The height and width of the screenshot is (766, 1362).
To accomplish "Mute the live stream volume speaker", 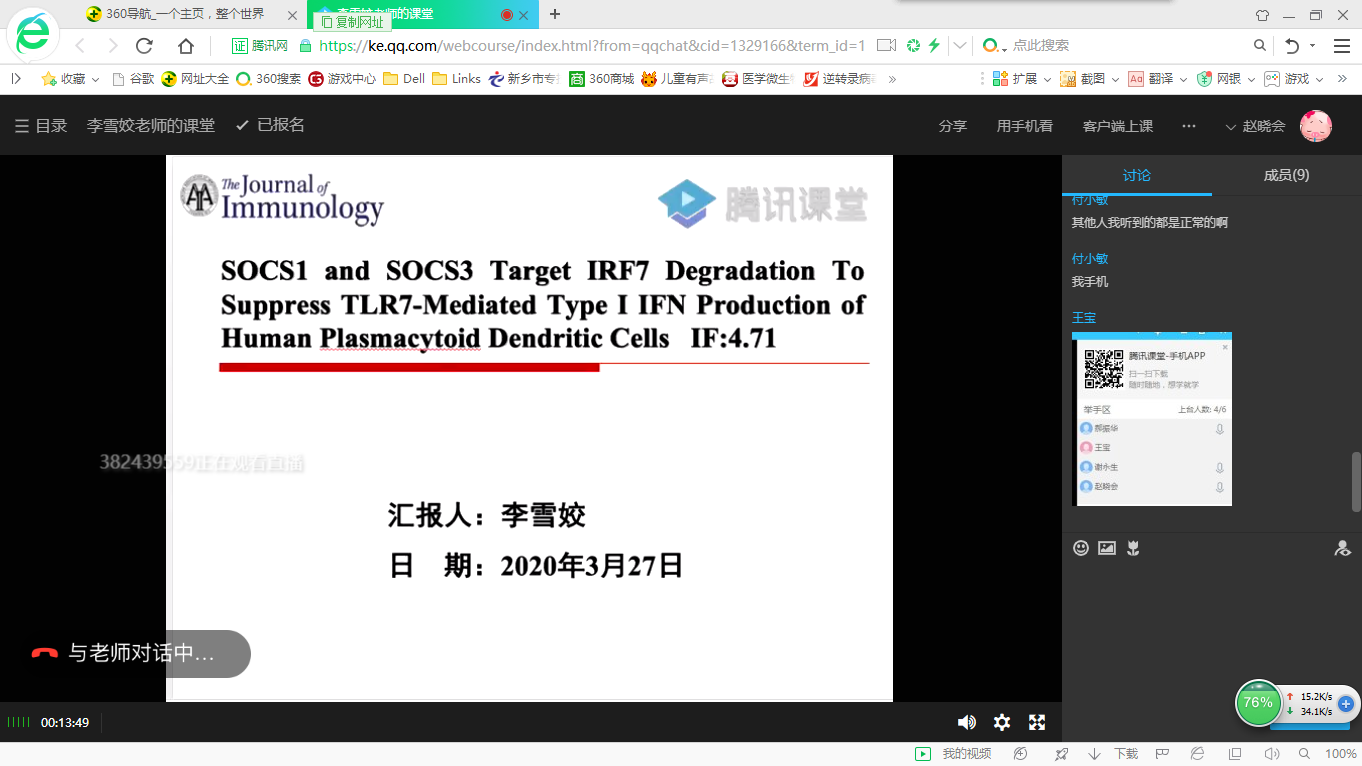I will (966, 722).
